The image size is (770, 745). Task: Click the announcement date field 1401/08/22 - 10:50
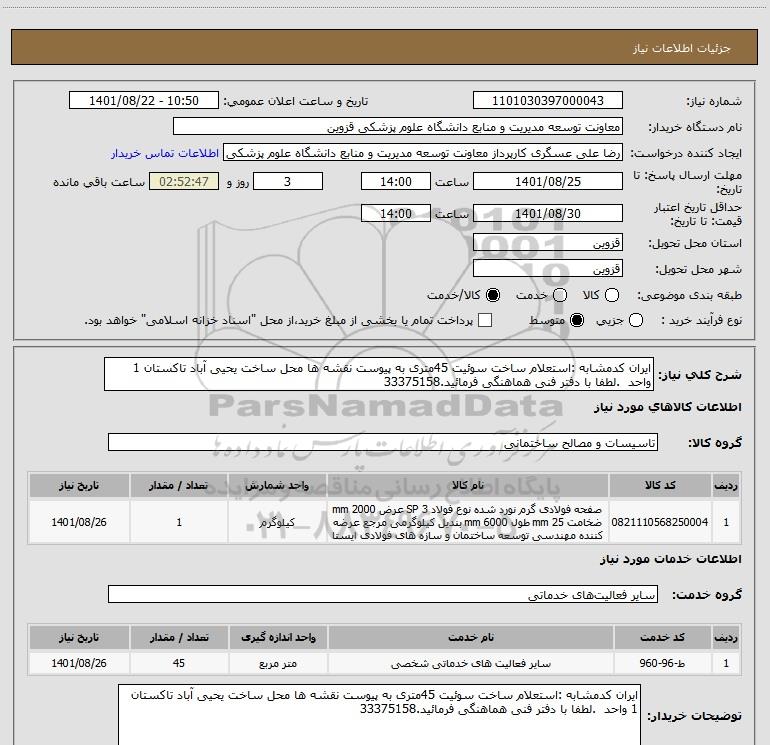[x=144, y=101]
